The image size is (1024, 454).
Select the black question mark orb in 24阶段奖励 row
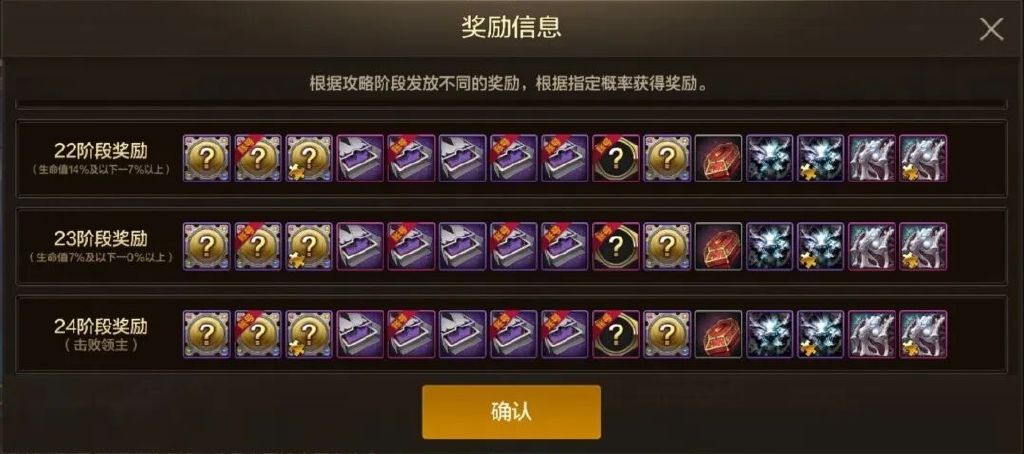[x=616, y=334]
